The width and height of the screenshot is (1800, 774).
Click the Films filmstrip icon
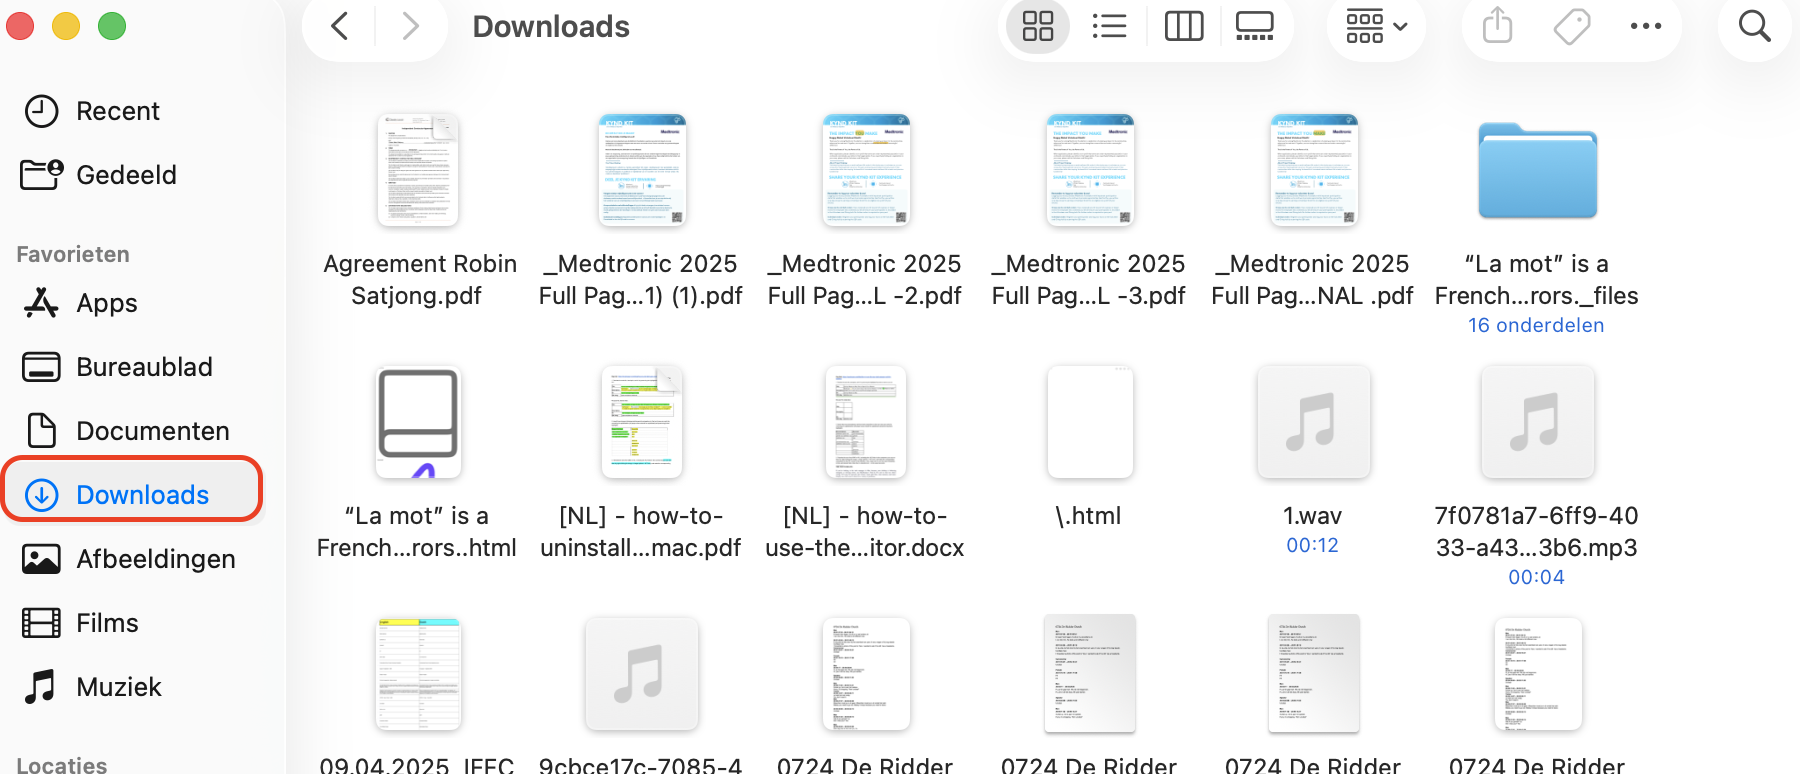click(x=41, y=623)
